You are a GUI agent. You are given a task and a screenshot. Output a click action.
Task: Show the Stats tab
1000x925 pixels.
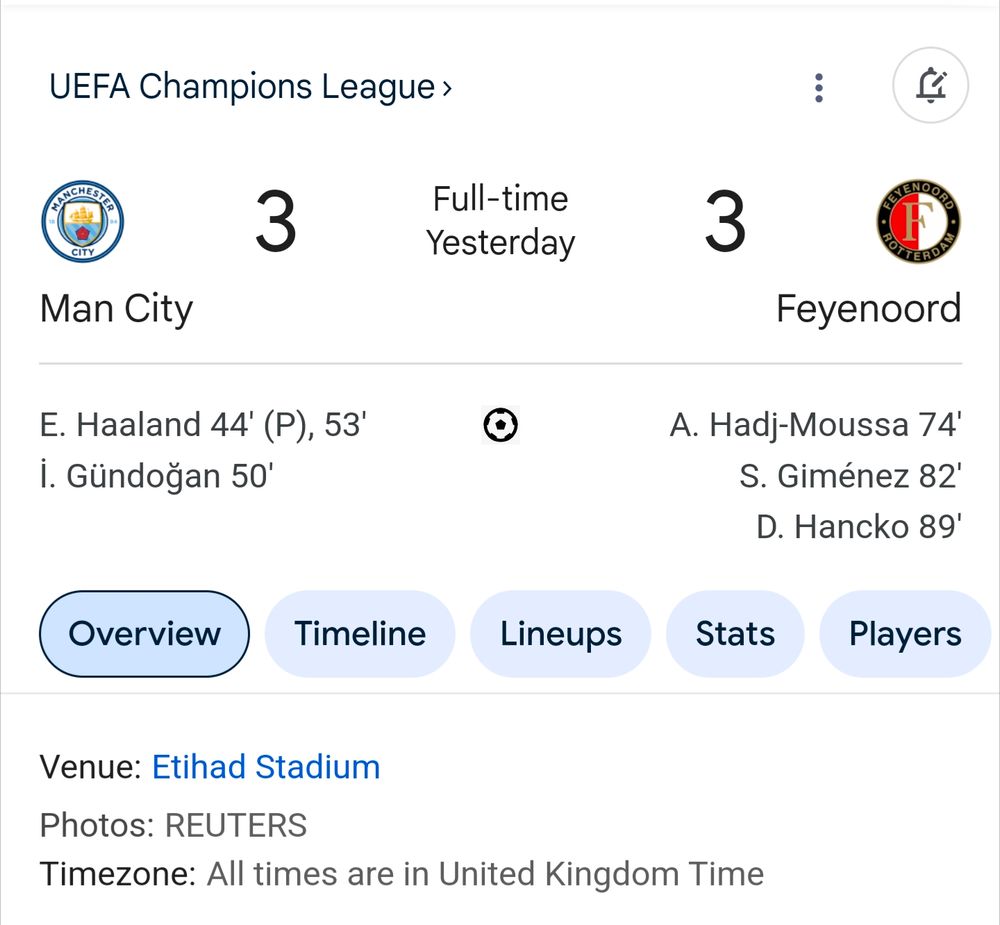(735, 633)
